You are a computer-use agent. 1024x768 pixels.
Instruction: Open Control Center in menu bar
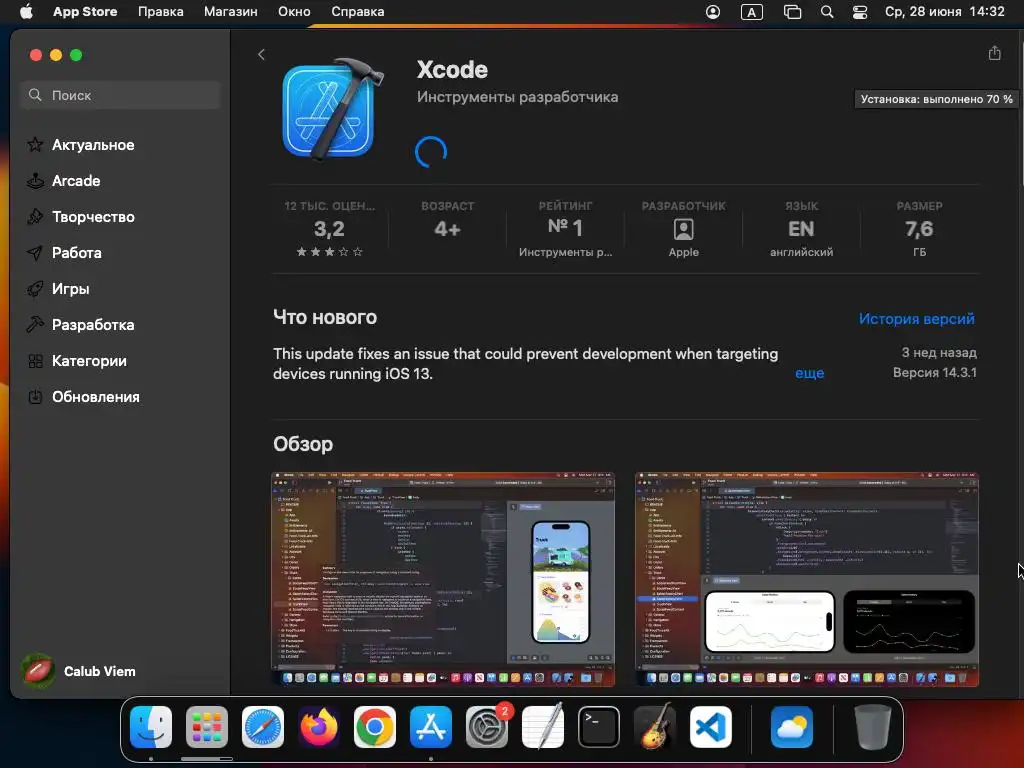859,12
